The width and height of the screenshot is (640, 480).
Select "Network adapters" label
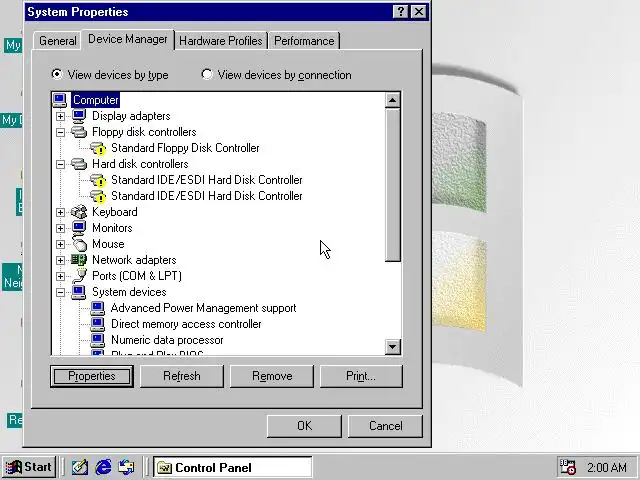(134, 260)
